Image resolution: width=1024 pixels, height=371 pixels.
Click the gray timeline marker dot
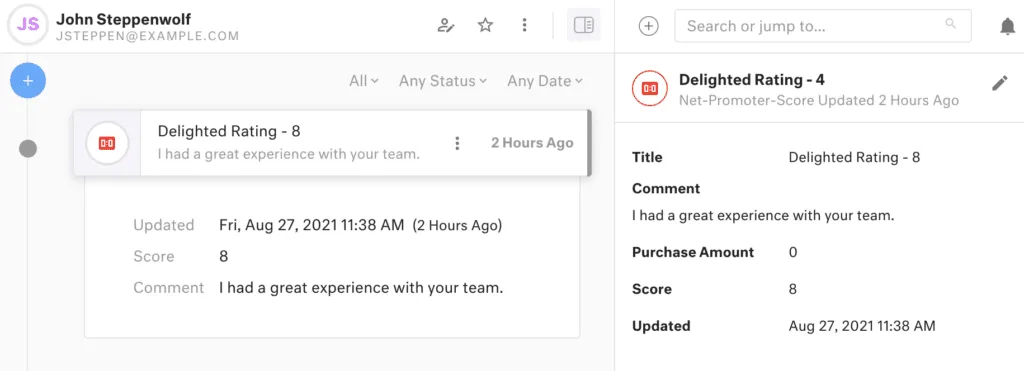pyautogui.click(x=27, y=149)
